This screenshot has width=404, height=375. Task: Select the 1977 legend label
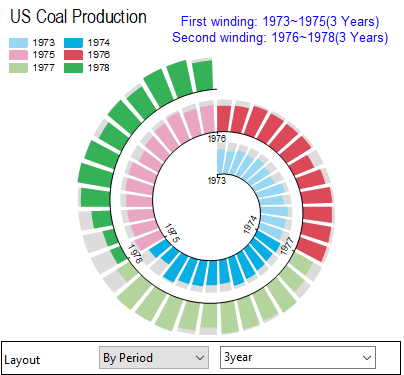[44, 68]
